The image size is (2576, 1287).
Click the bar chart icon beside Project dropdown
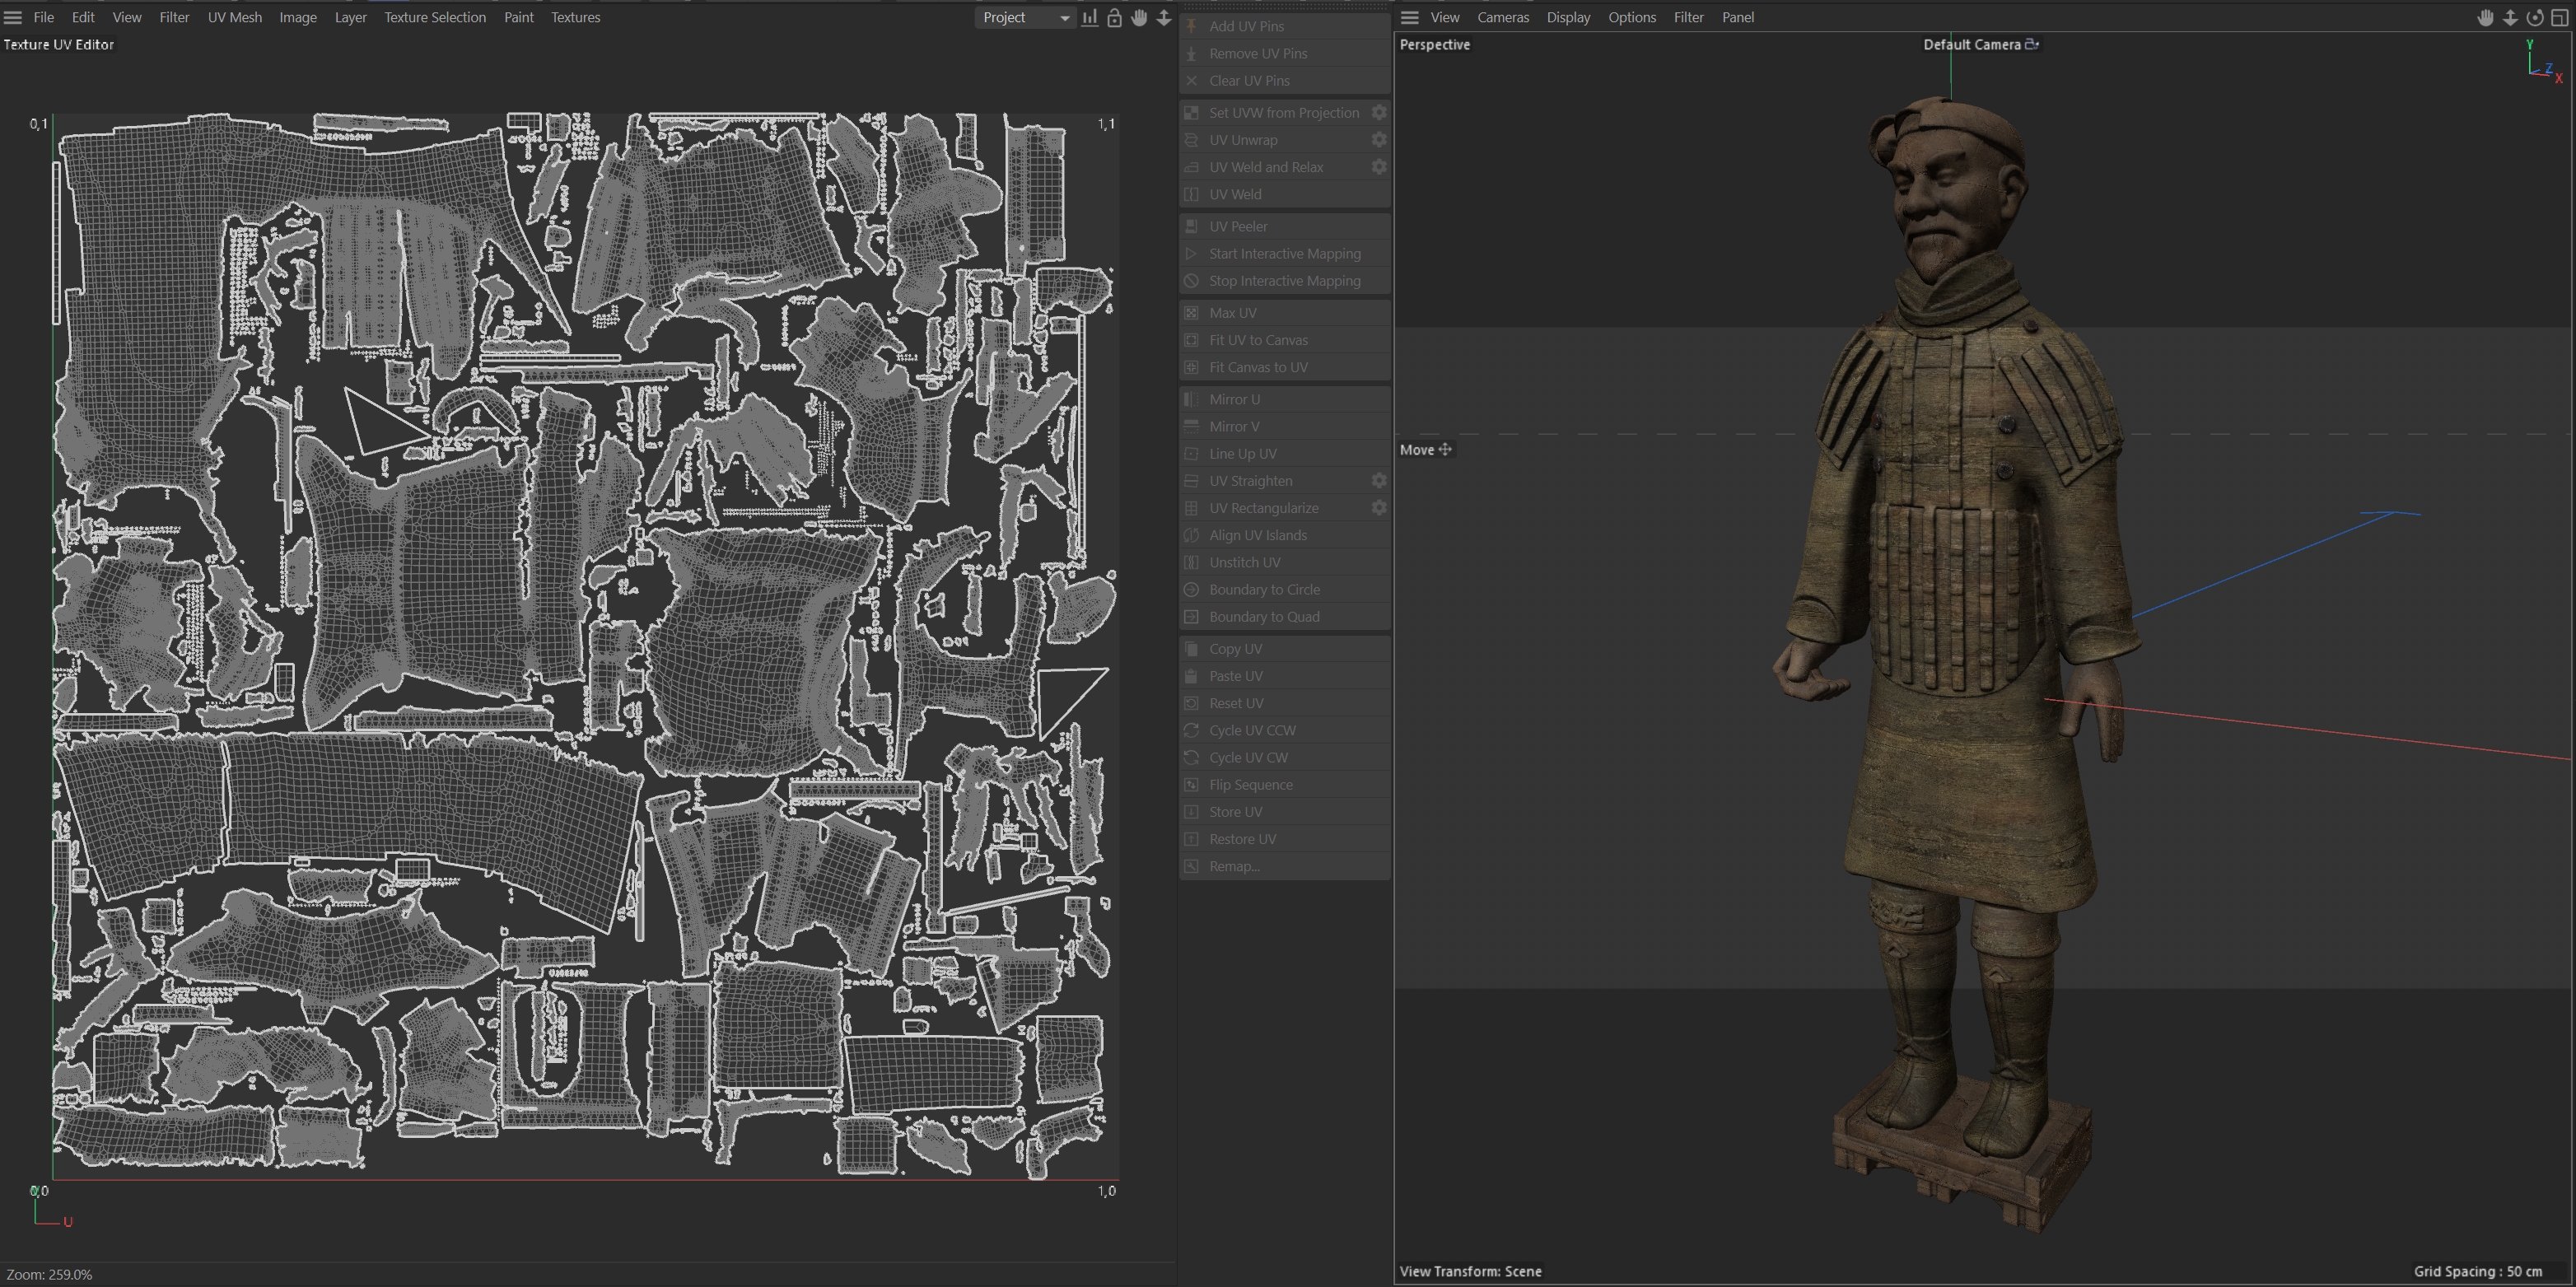point(1089,18)
